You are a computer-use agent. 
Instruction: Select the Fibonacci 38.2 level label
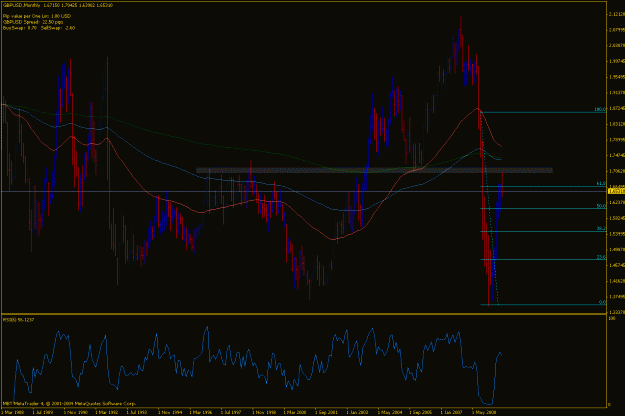point(601,229)
